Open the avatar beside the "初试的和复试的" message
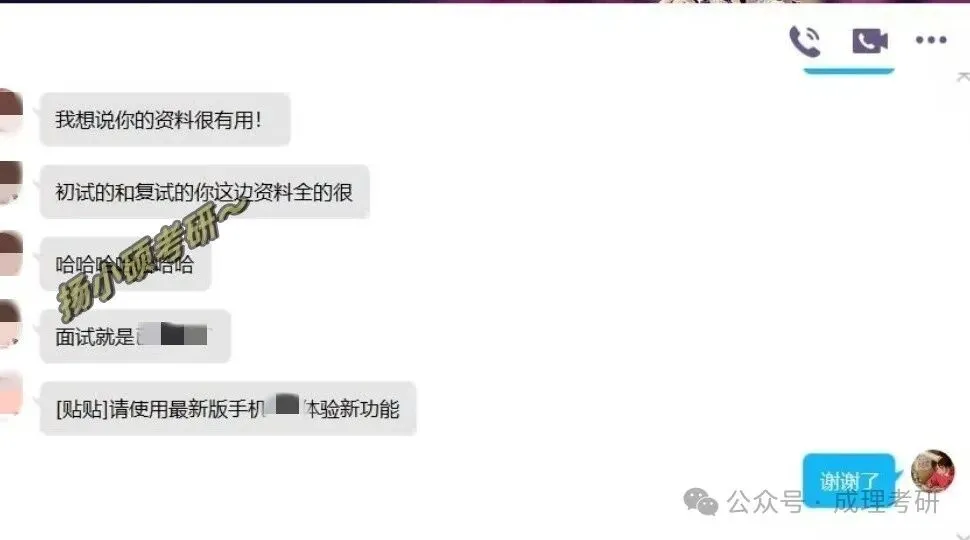This screenshot has width=970, height=540. click(9, 182)
